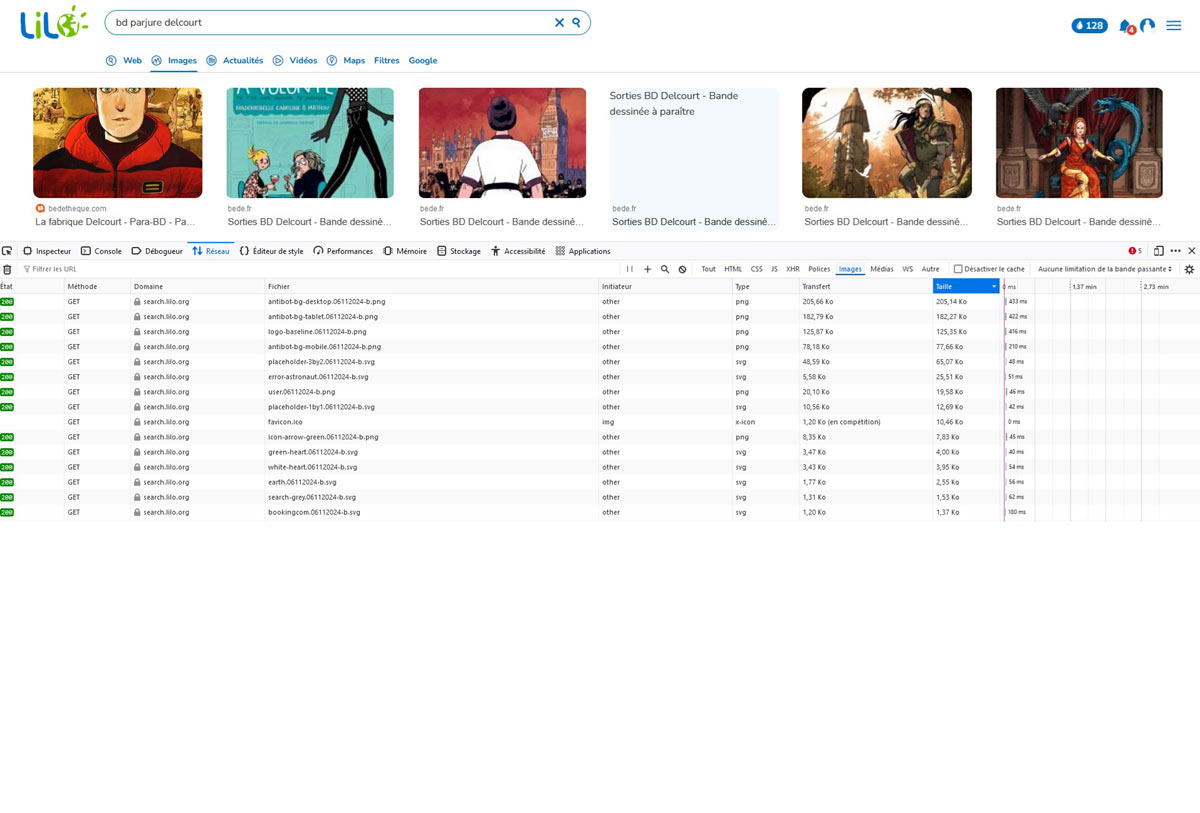Screen dimensions: 1200x813
Task: Open bandwidth throttling dropdown
Action: tap(1105, 269)
